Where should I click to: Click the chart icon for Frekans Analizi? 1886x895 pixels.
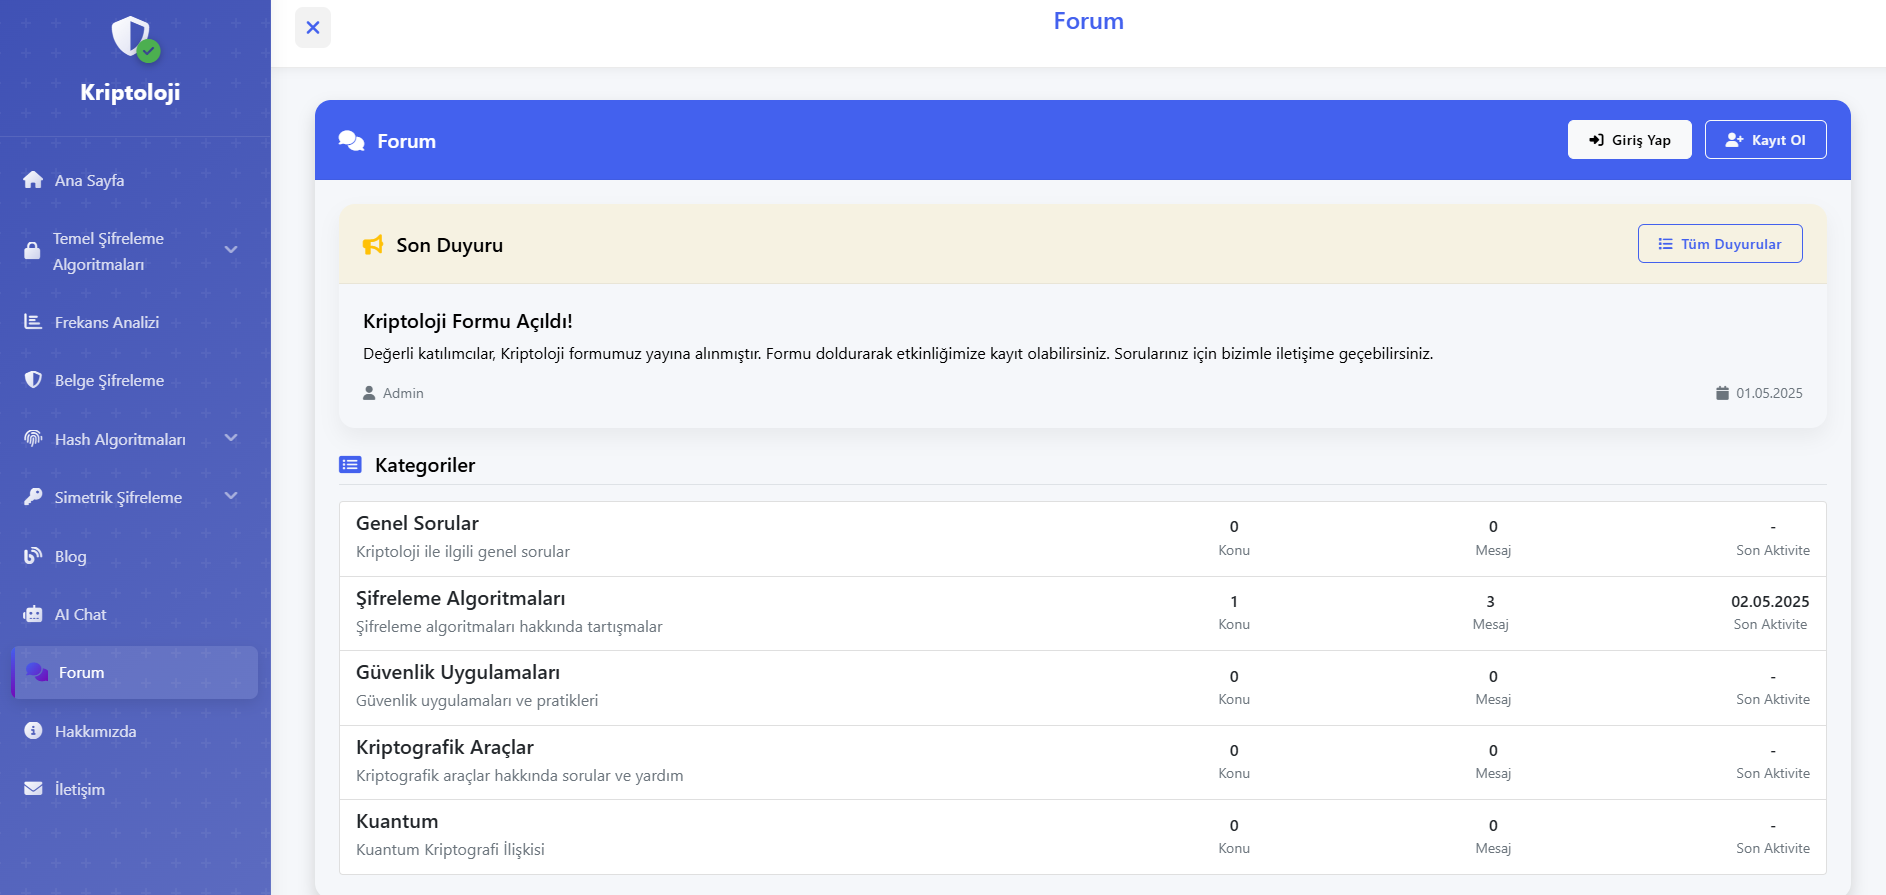(x=33, y=322)
